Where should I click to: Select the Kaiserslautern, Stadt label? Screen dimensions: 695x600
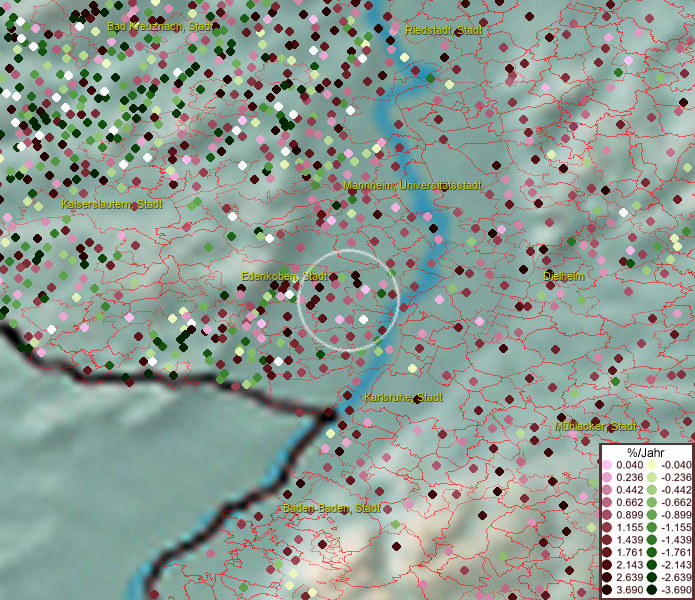112,204
